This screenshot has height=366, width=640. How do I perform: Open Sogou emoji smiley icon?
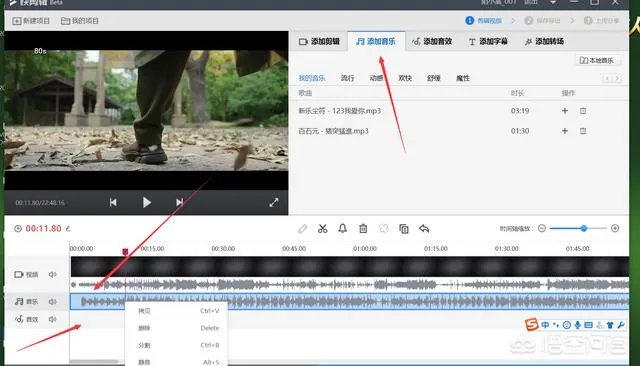point(567,325)
